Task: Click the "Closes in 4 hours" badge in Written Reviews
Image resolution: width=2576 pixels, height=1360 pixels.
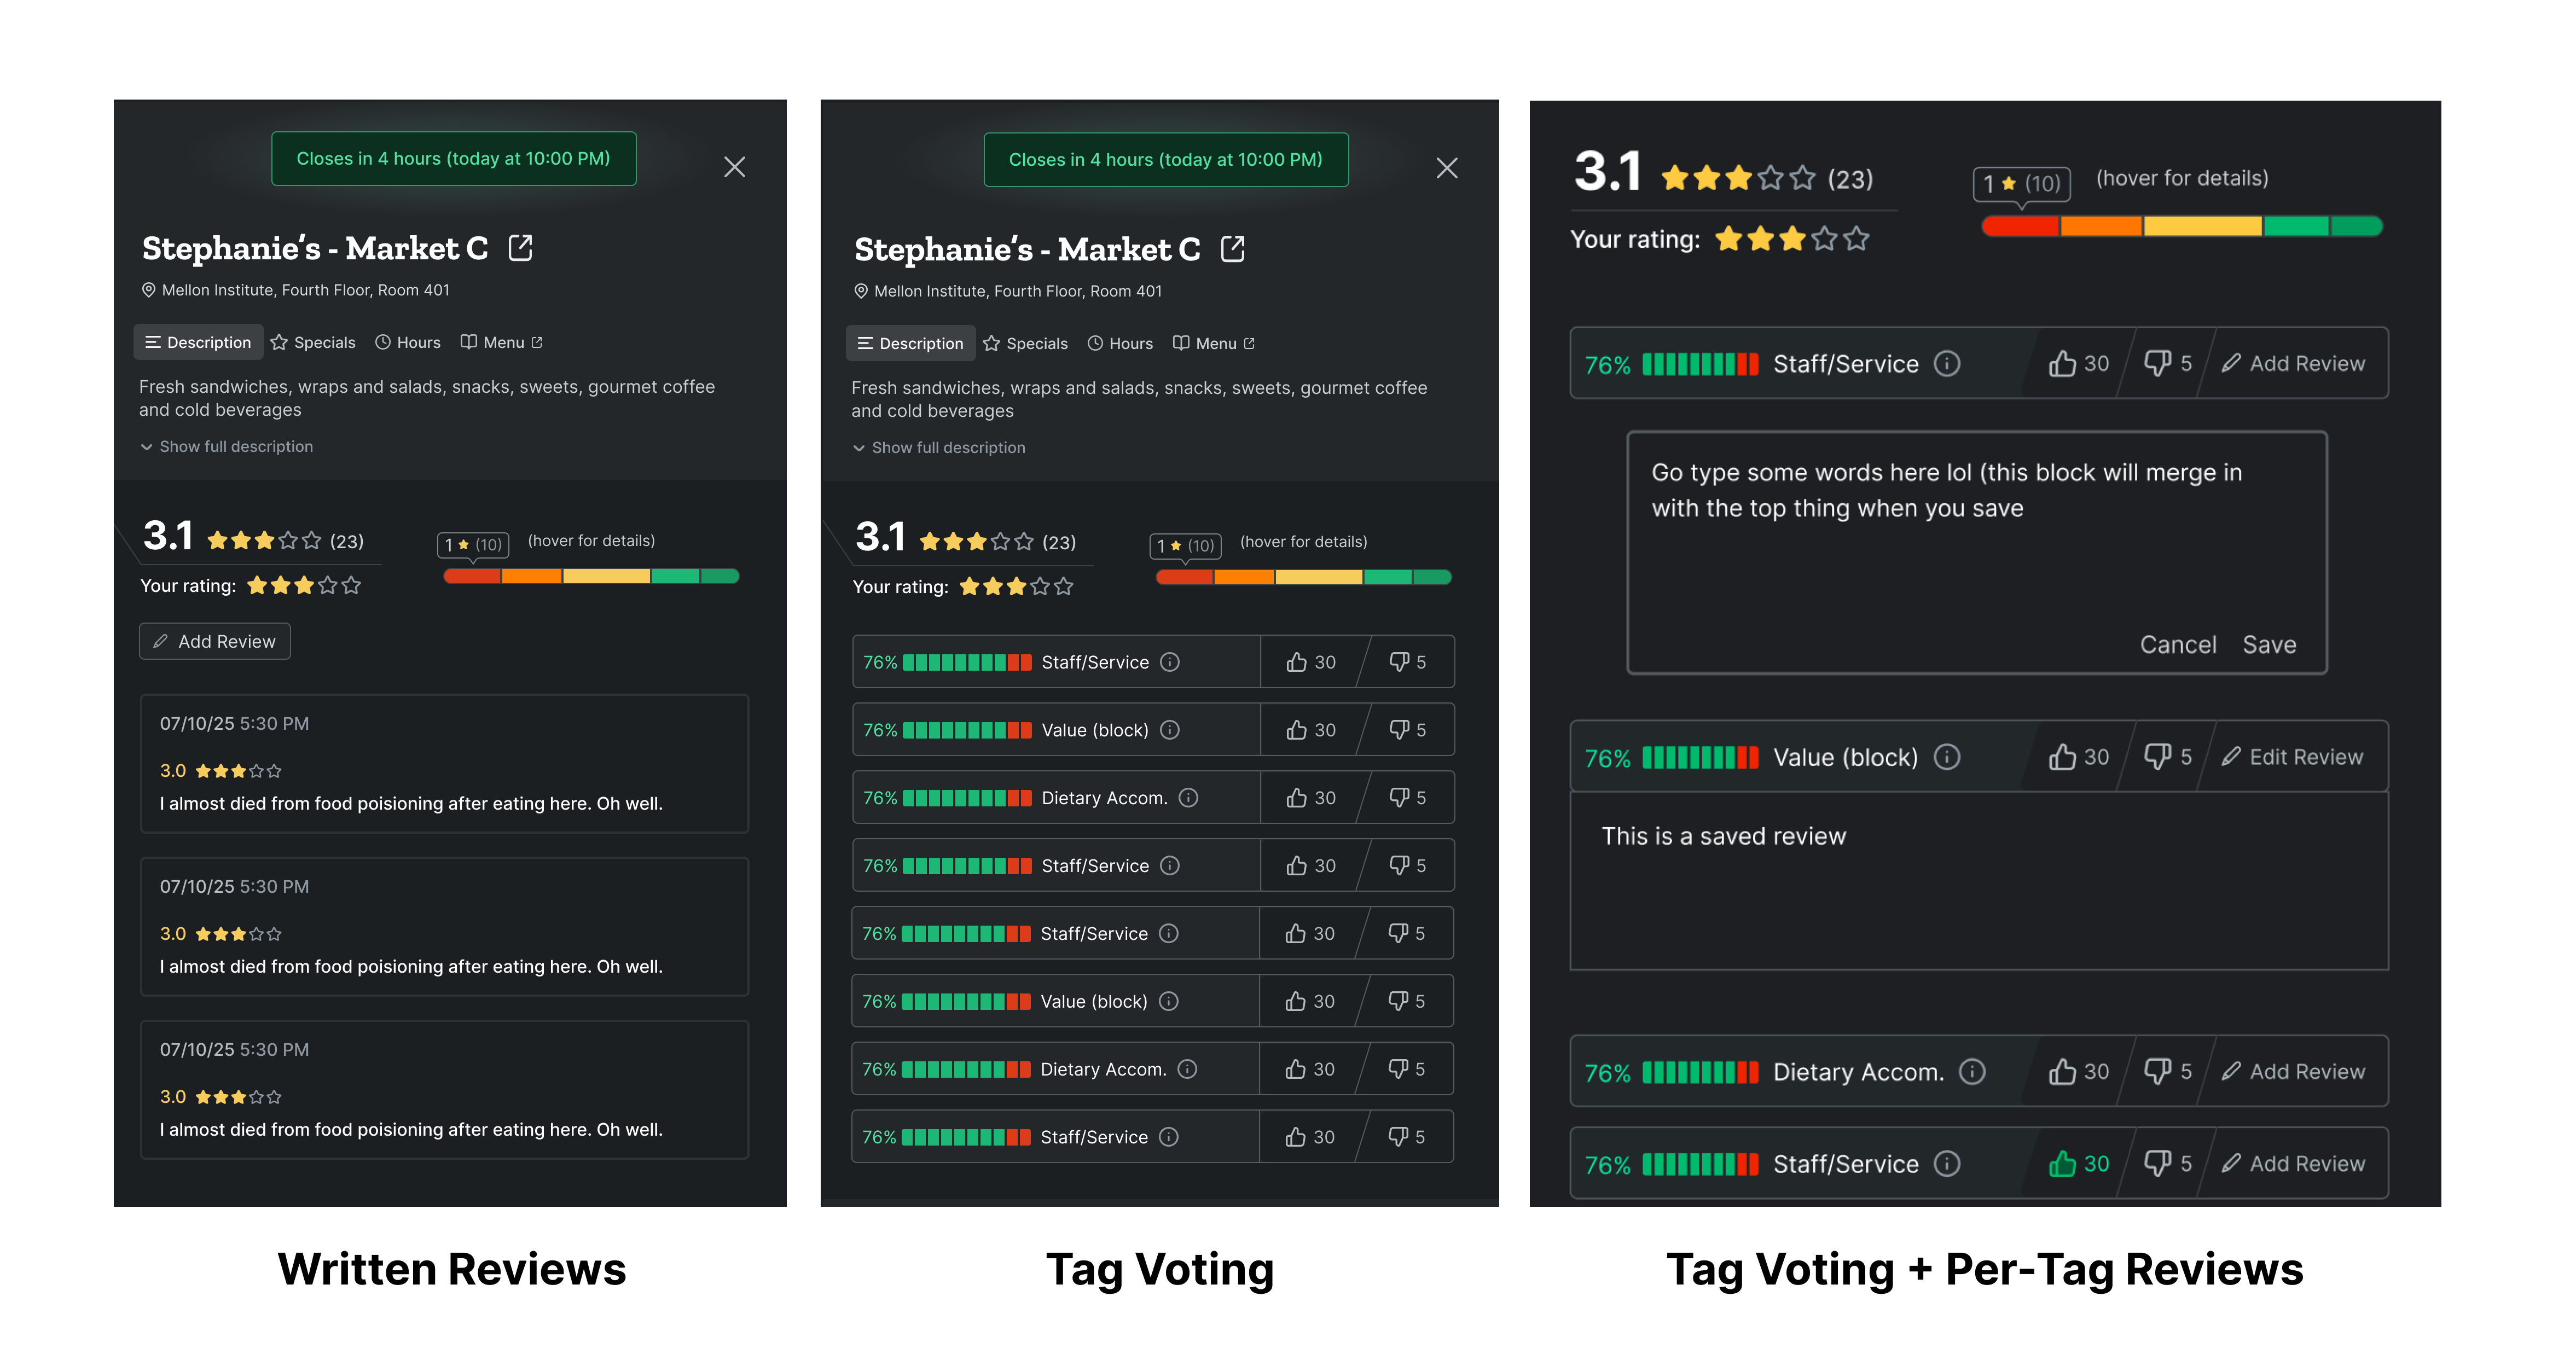Action: (453, 159)
